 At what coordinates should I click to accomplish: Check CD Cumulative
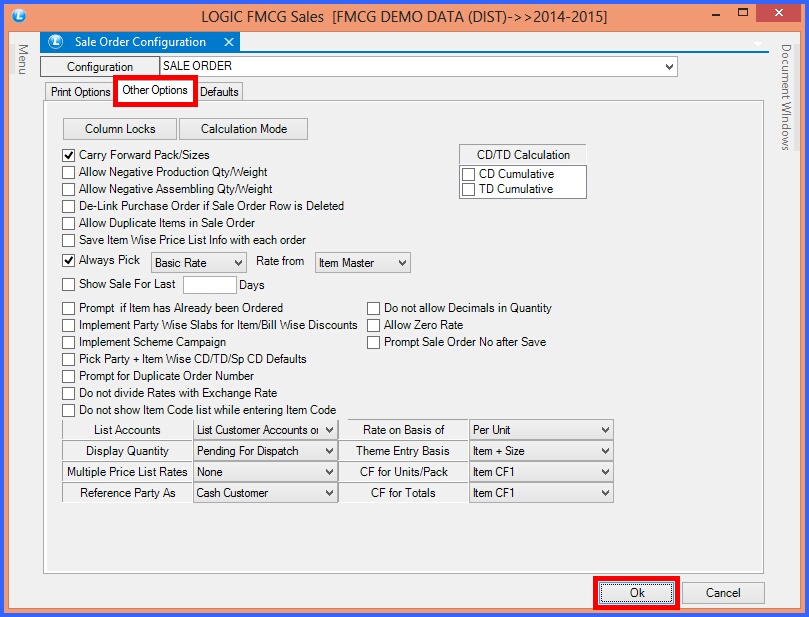[468, 174]
